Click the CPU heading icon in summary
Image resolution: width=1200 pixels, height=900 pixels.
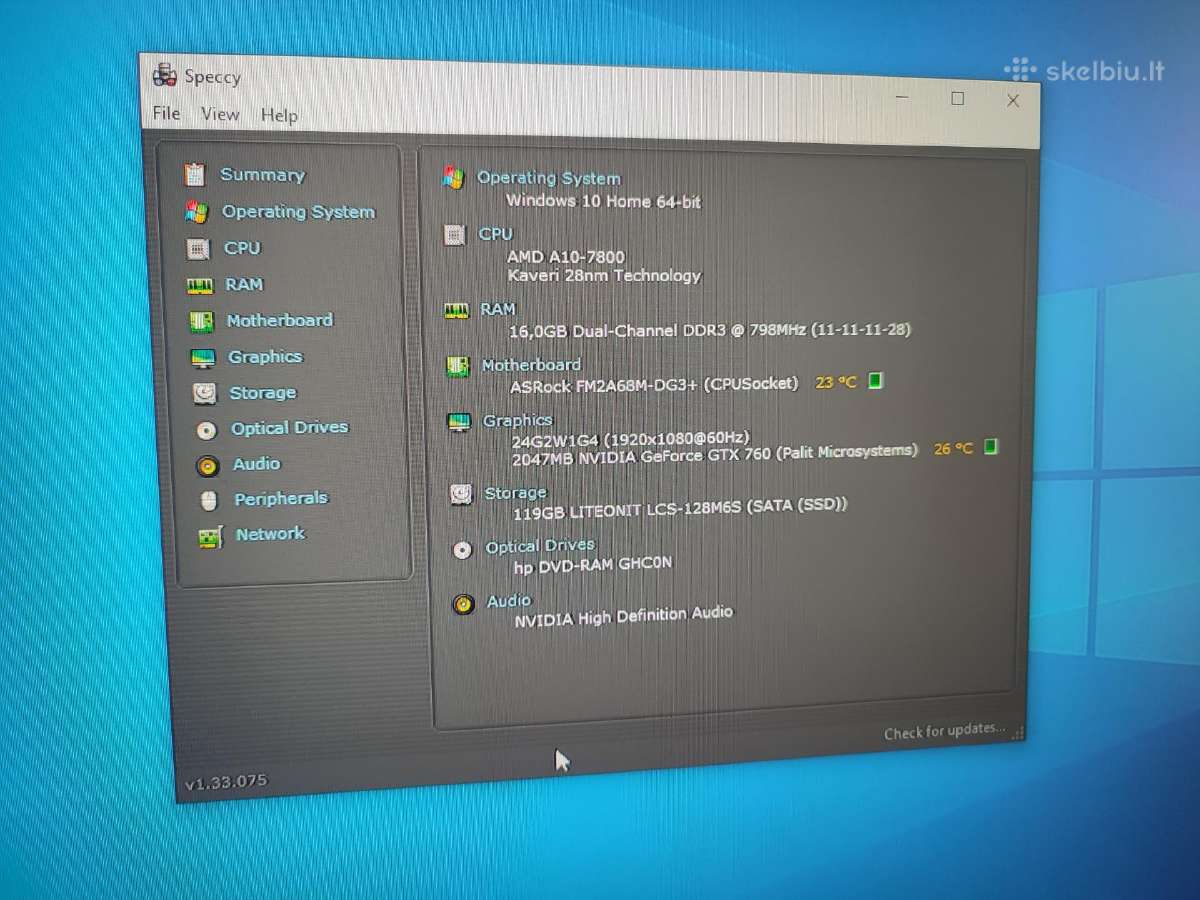click(x=455, y=235)
